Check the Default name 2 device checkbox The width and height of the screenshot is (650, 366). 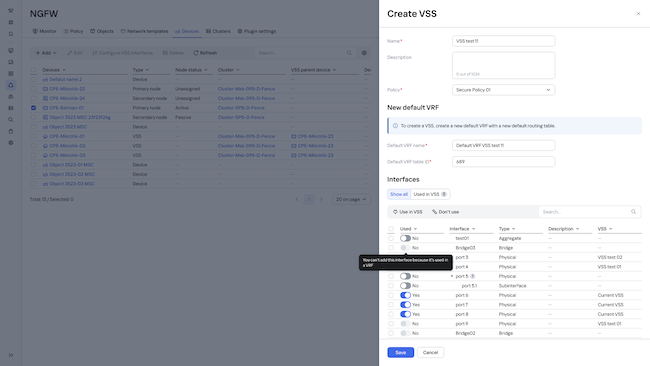[34, 79]
